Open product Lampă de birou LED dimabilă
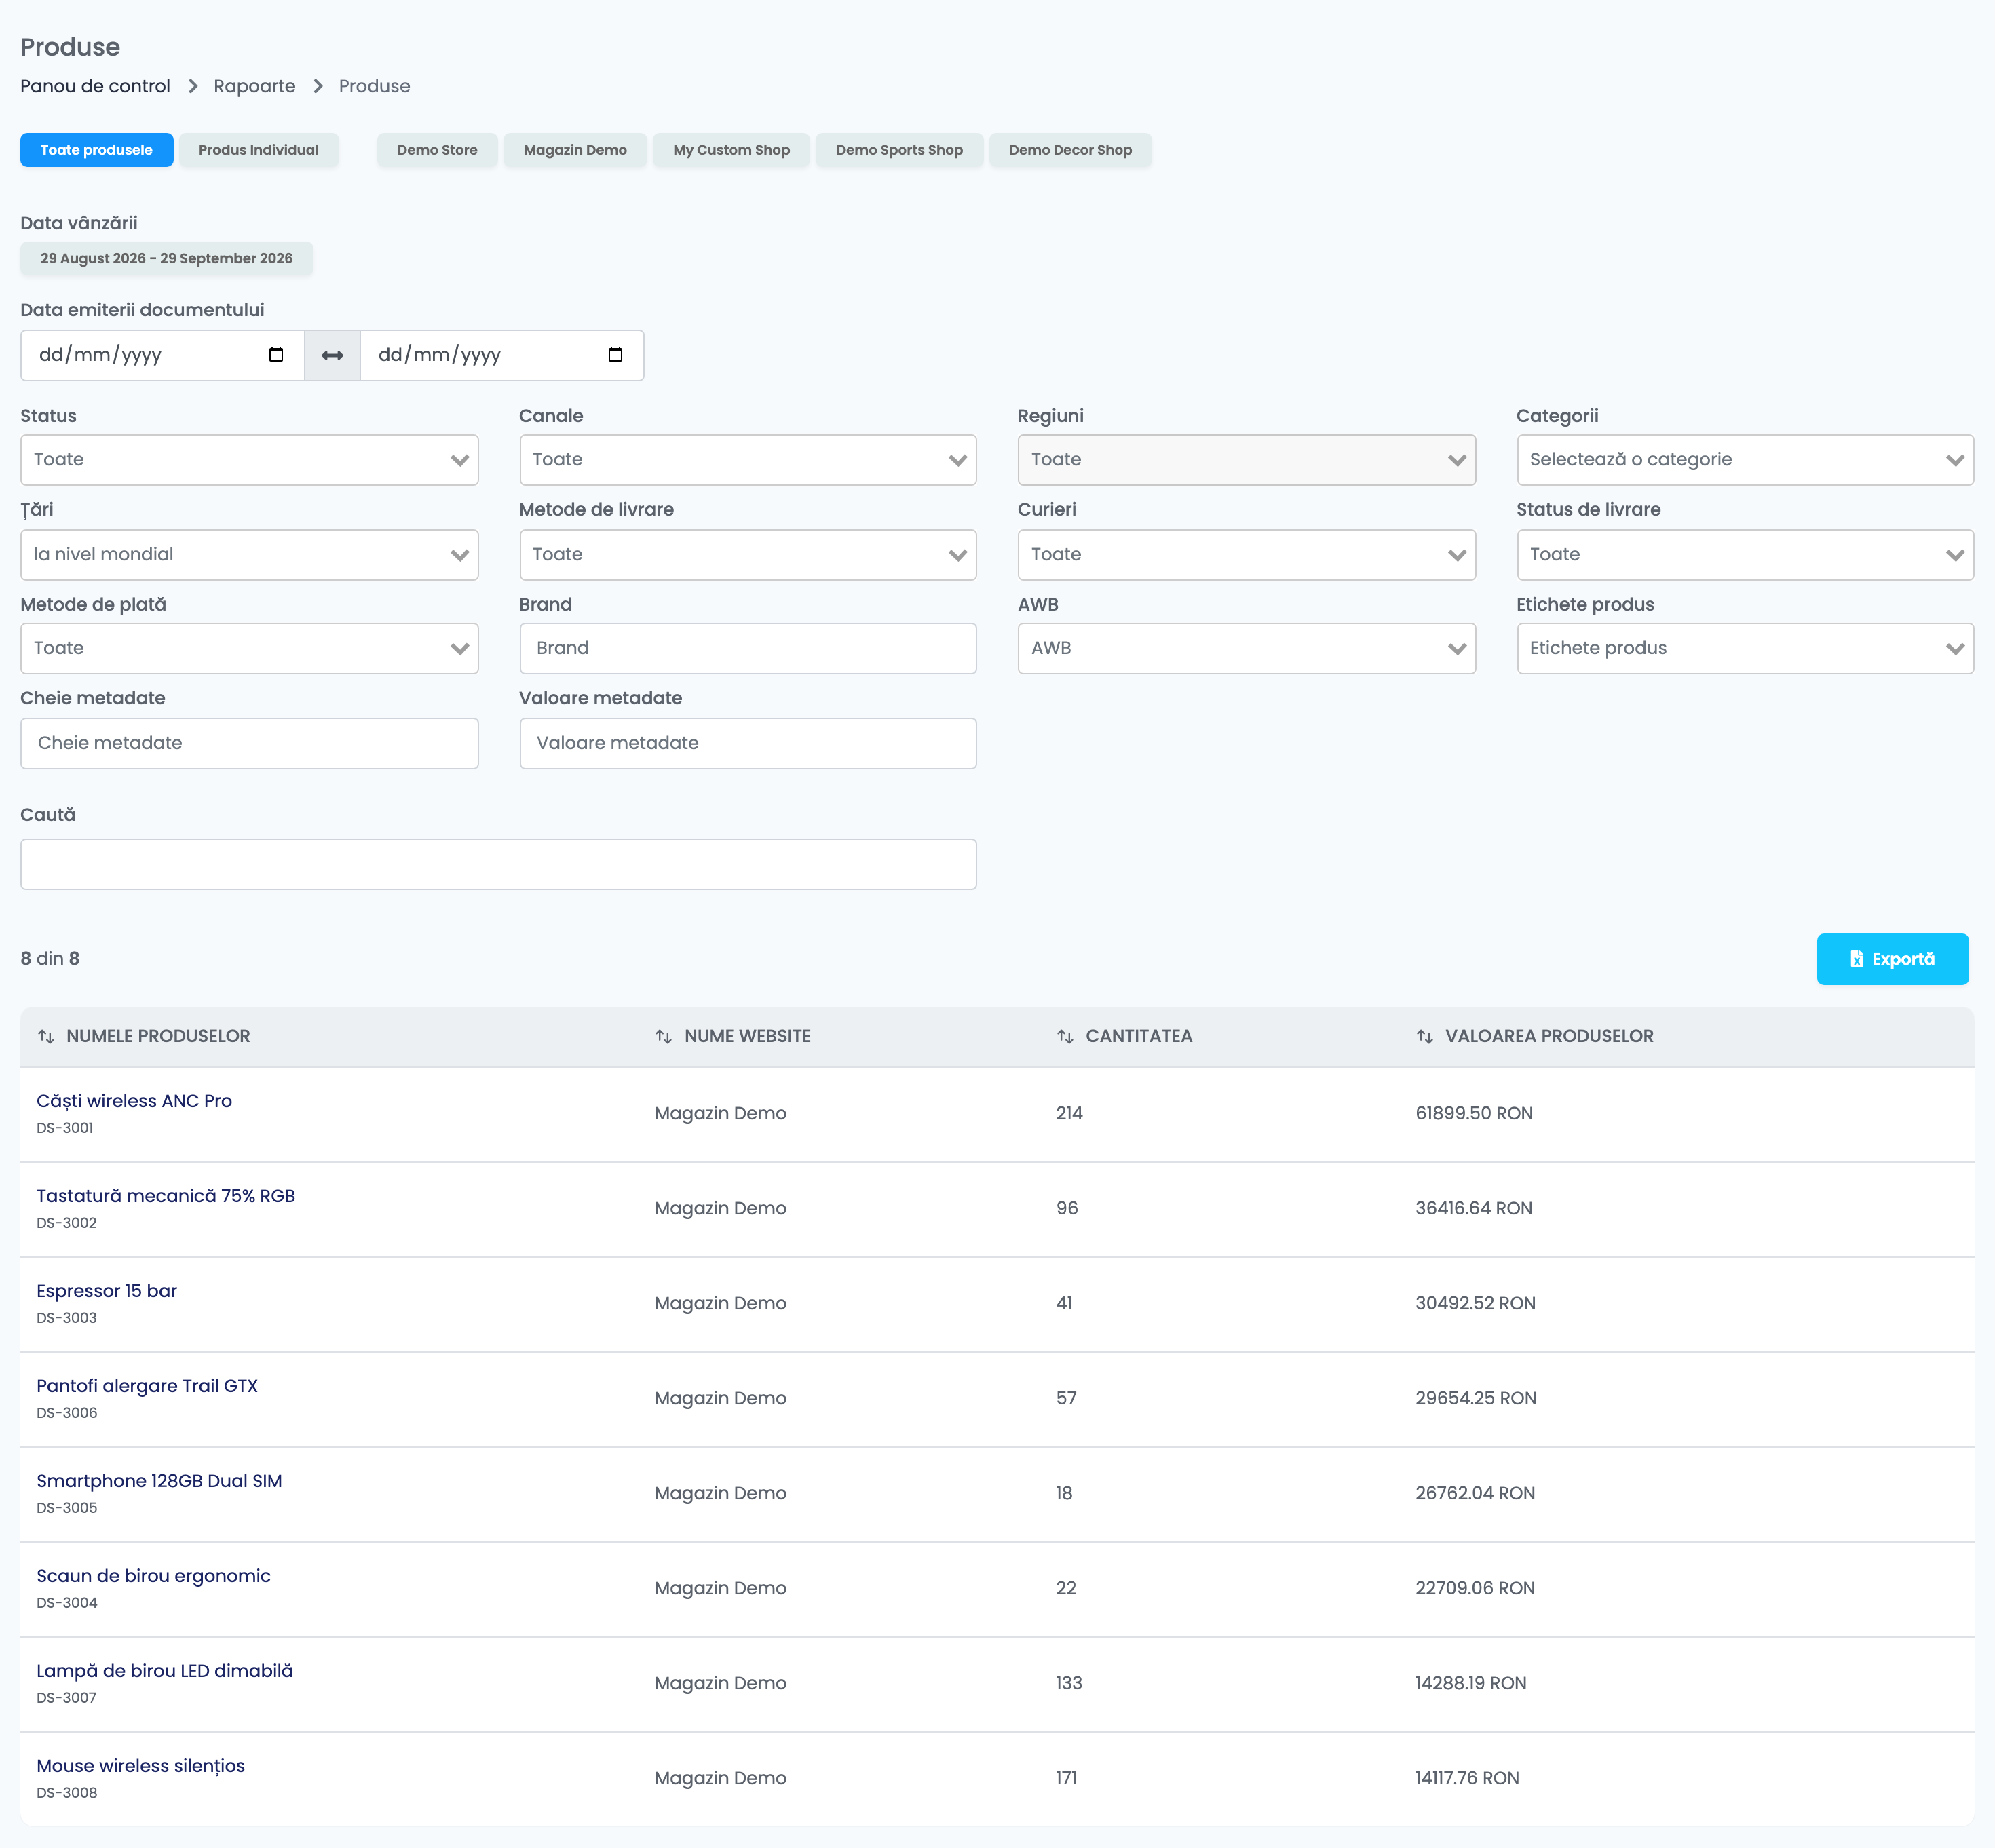The width and height of the screenshot is (1995, 1848). (165, 1671)
